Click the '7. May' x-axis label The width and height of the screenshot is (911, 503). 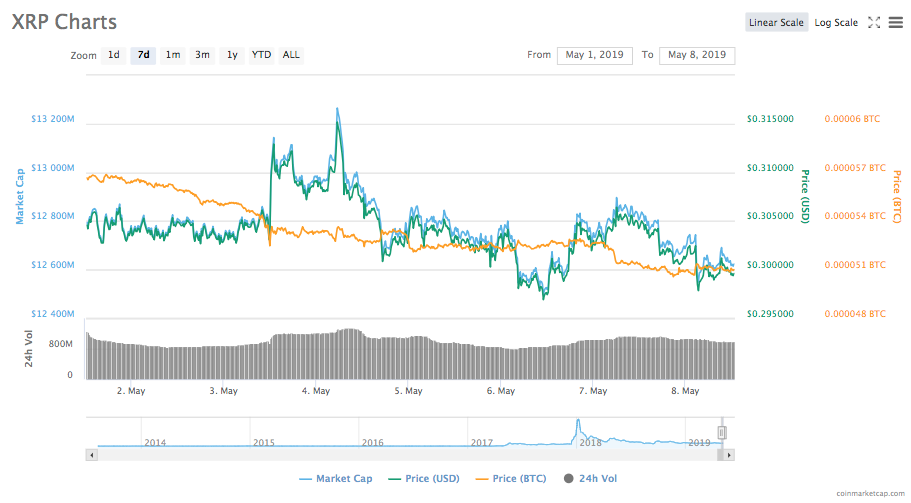click(x=593, y=391)
